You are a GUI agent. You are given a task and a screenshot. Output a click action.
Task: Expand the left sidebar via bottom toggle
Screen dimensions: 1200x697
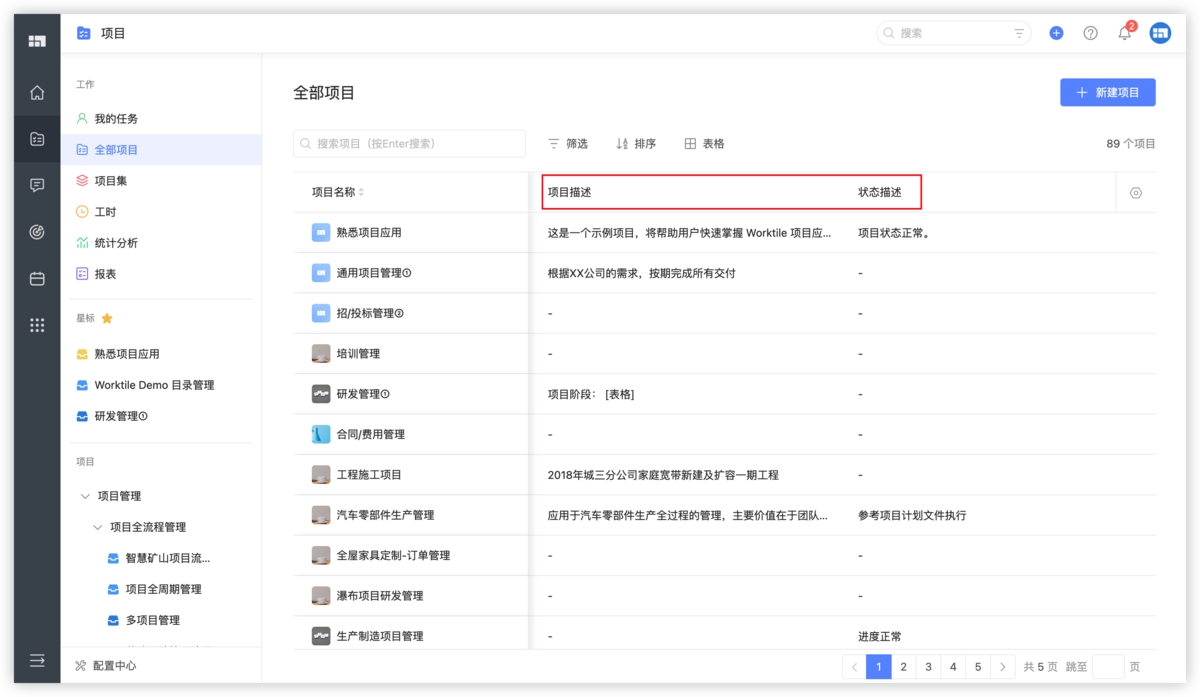coord(37,661)
